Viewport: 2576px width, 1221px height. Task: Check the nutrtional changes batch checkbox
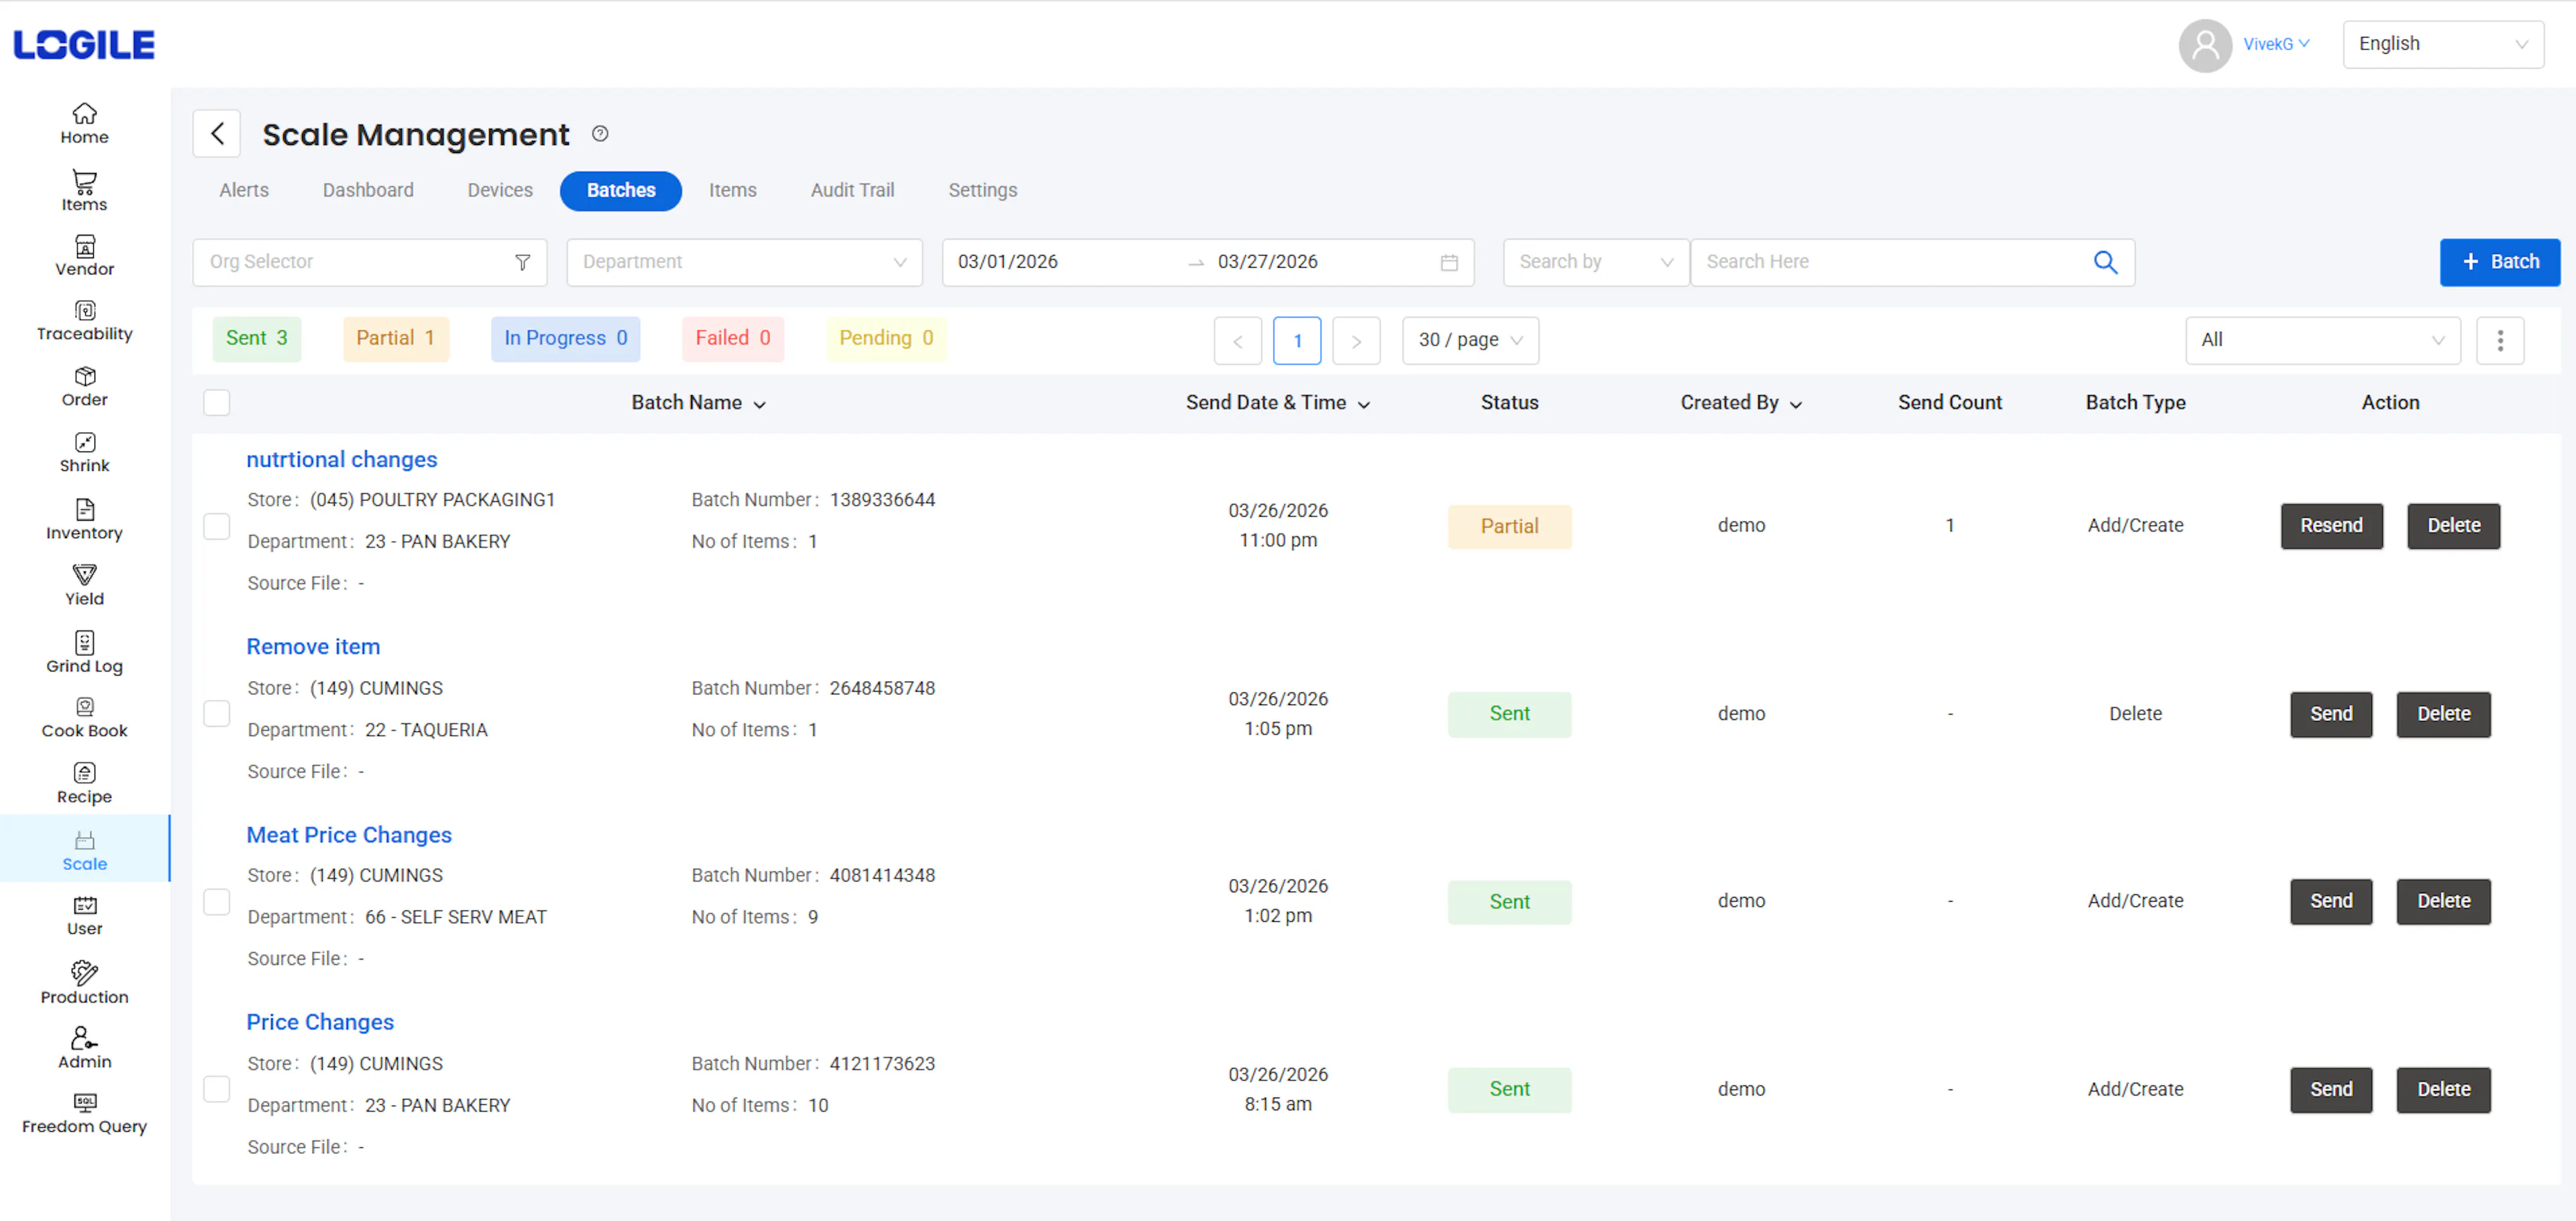click(x=216, y=526)
